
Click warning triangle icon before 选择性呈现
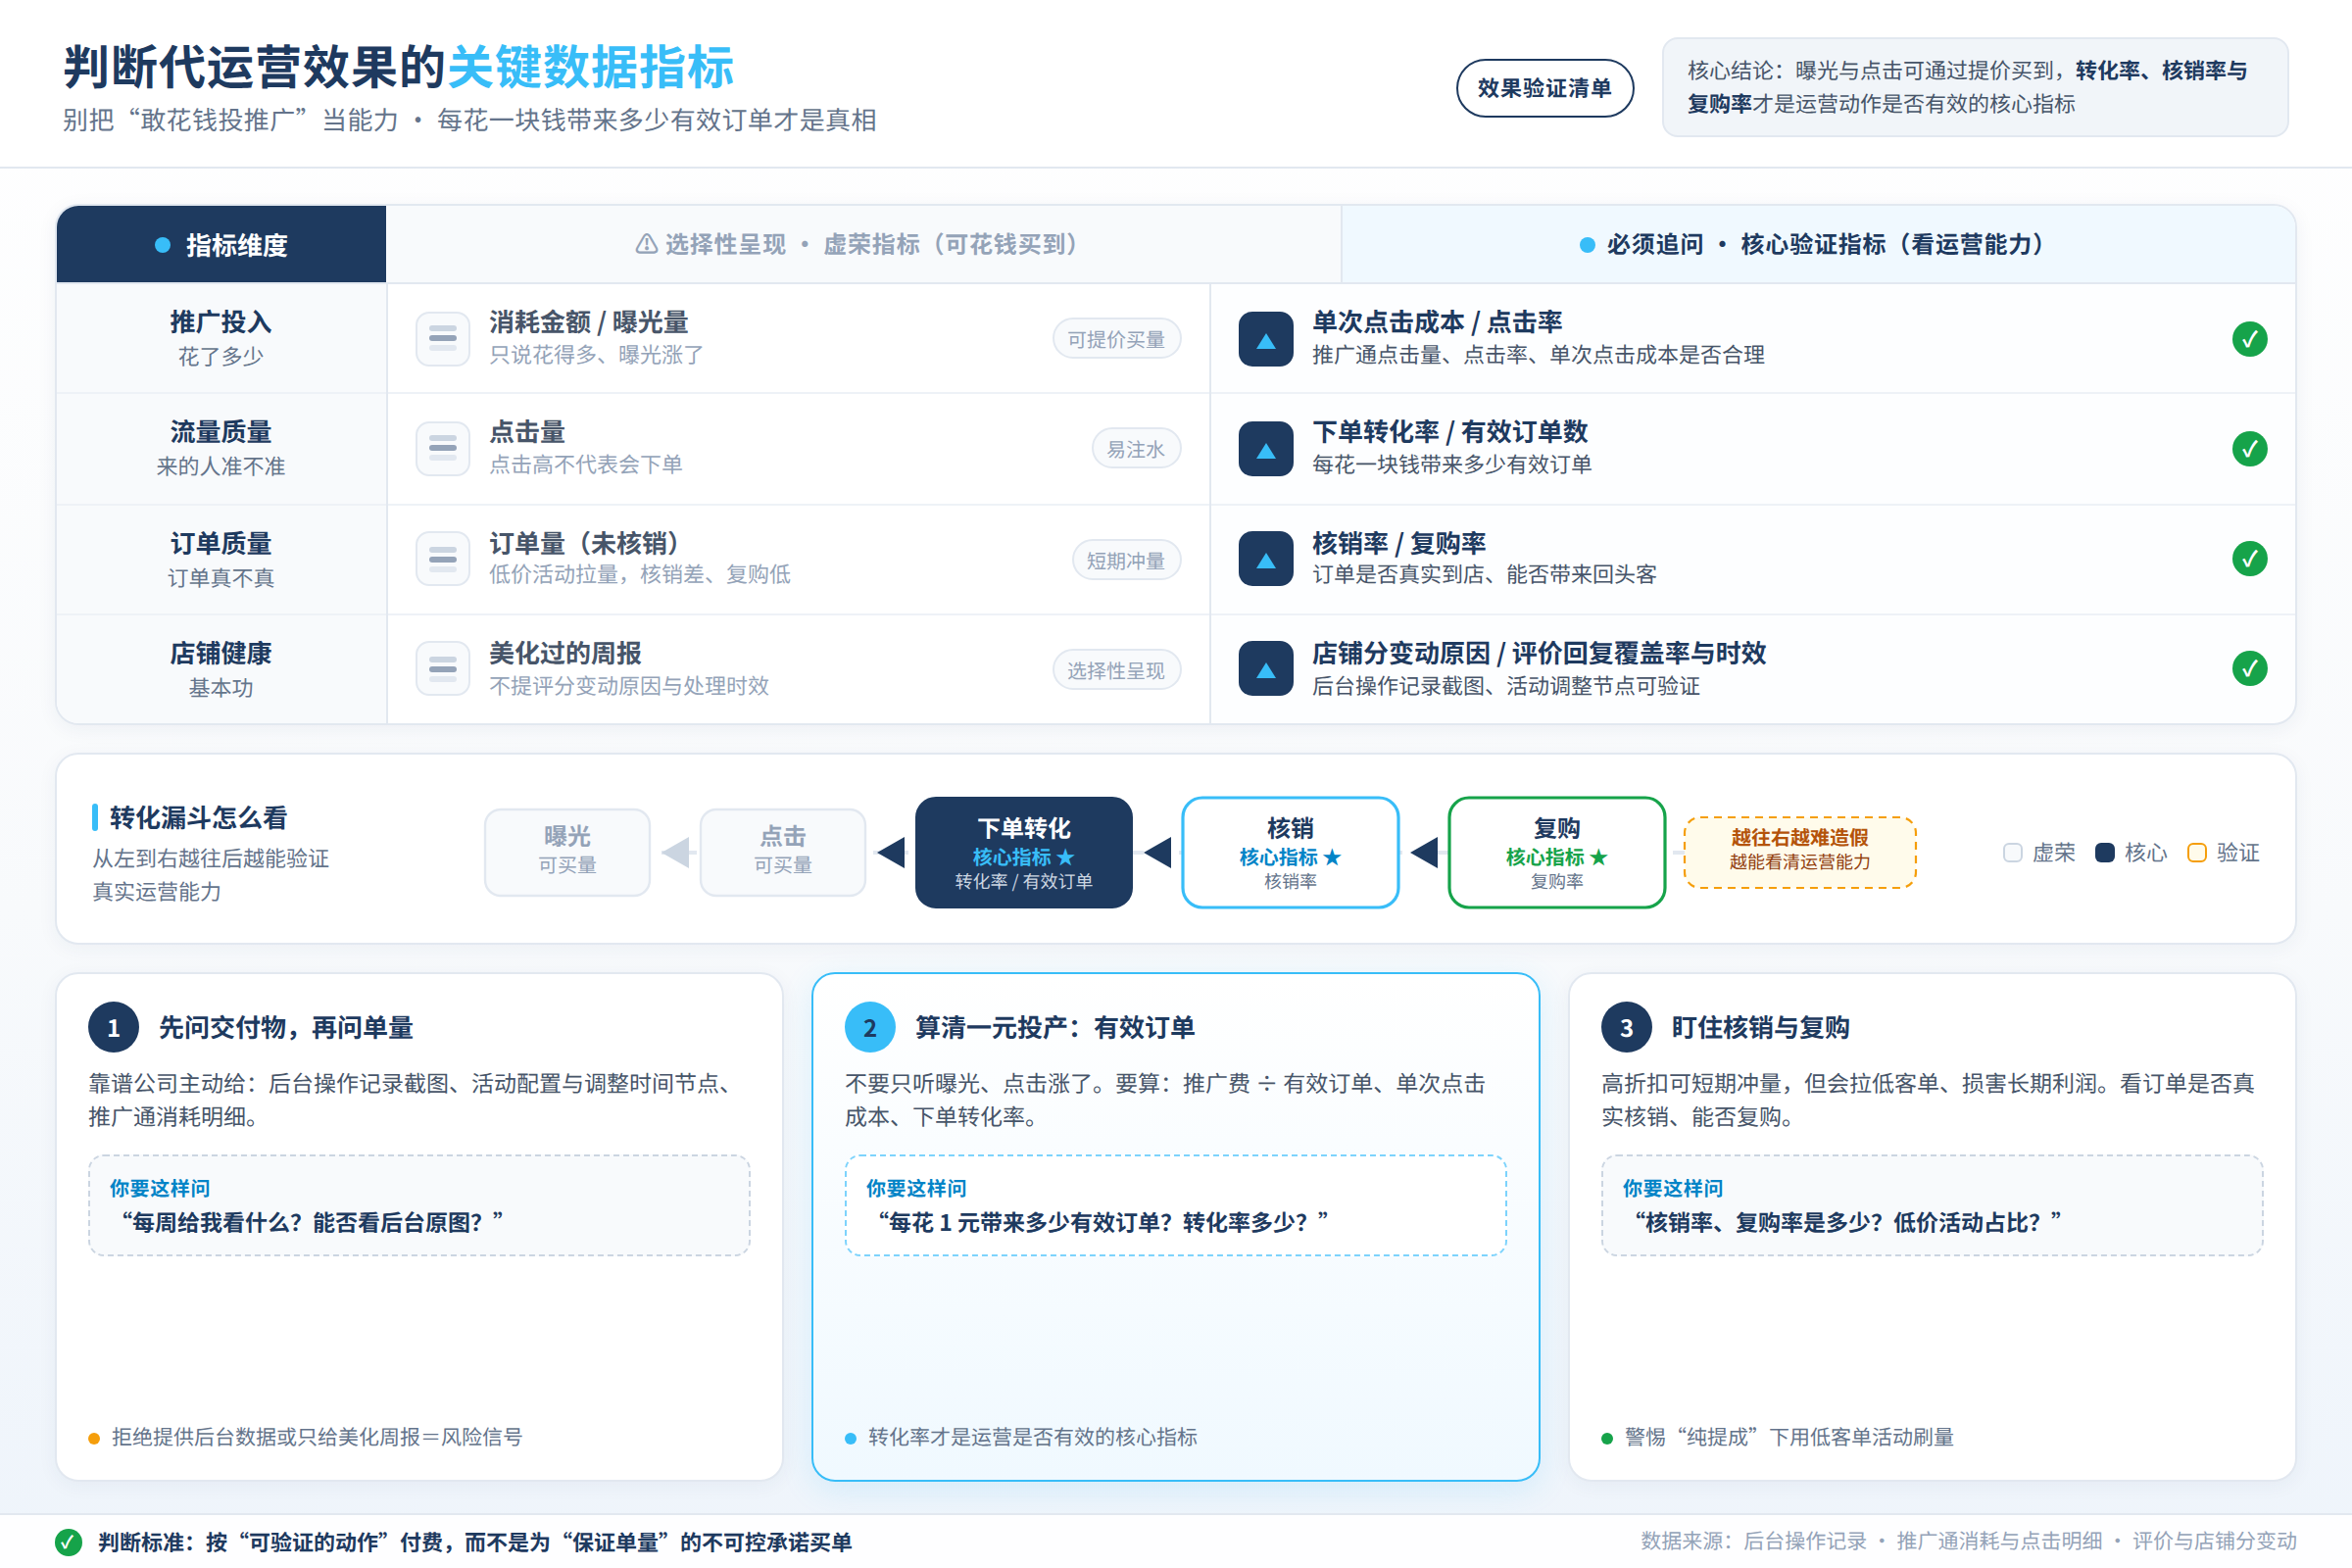pos(647,244)
